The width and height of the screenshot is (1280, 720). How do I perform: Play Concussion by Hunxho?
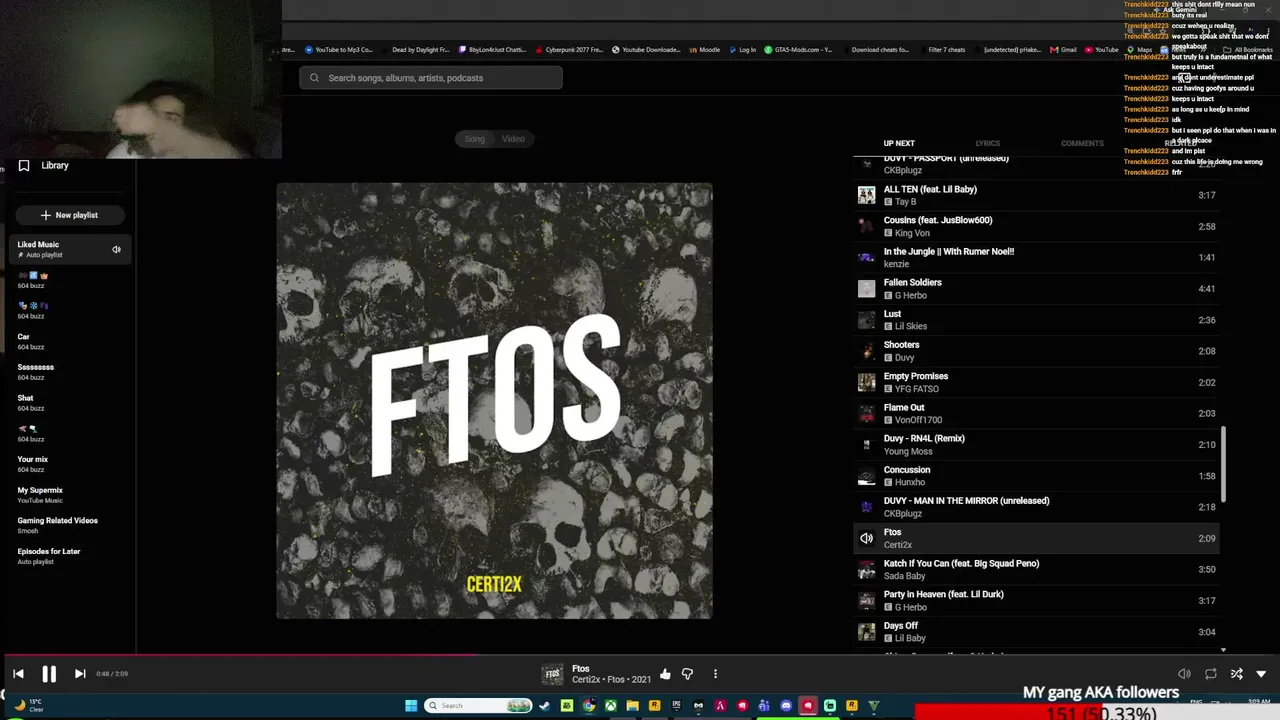click(x=1037, y=476)
